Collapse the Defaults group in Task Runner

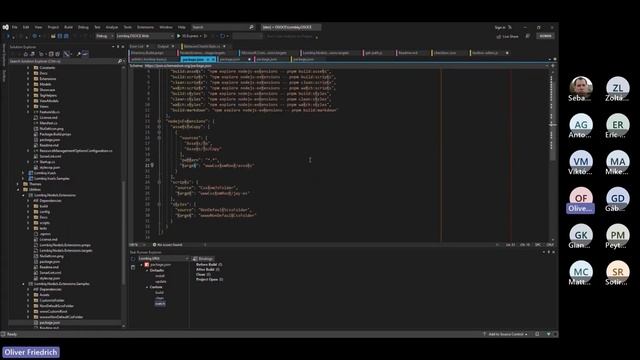[147, 270]
